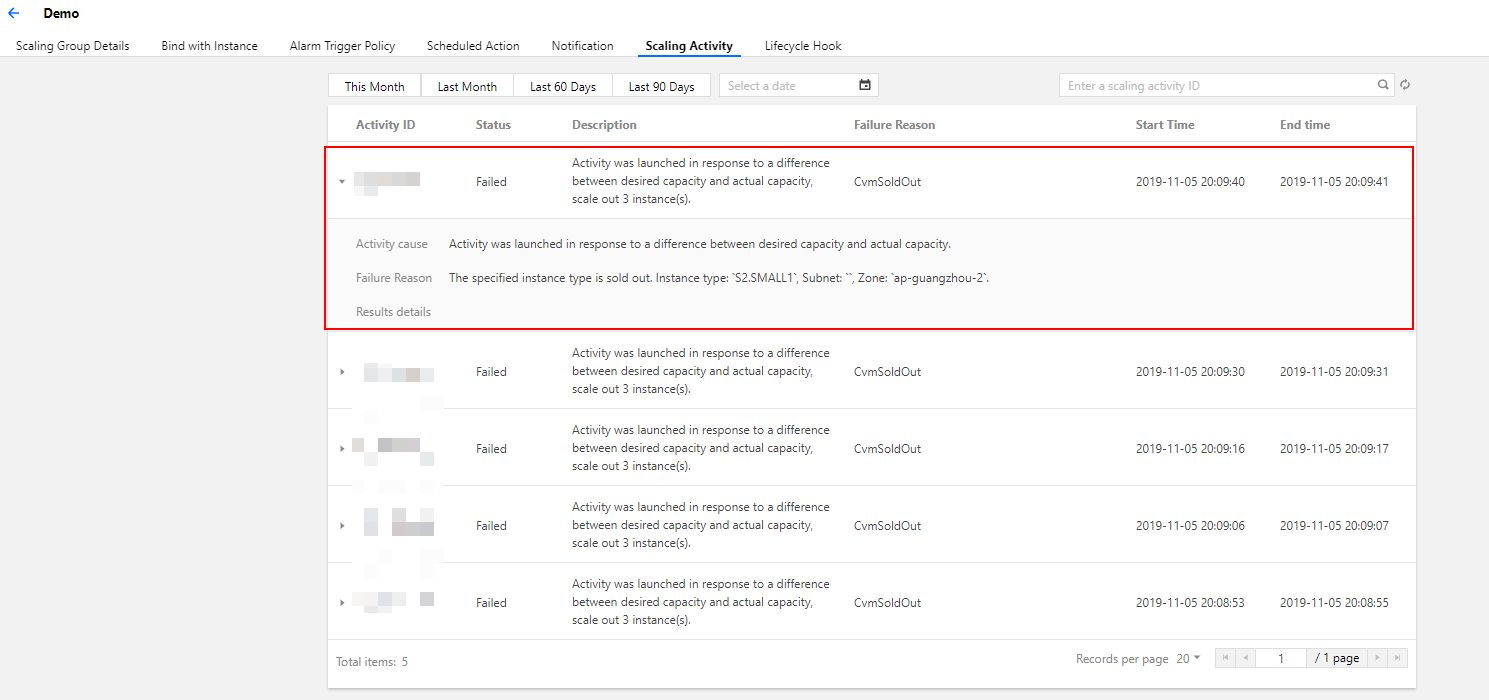
Task: Go to previous page pagination arrow
Action: (x=1245, y=658)
